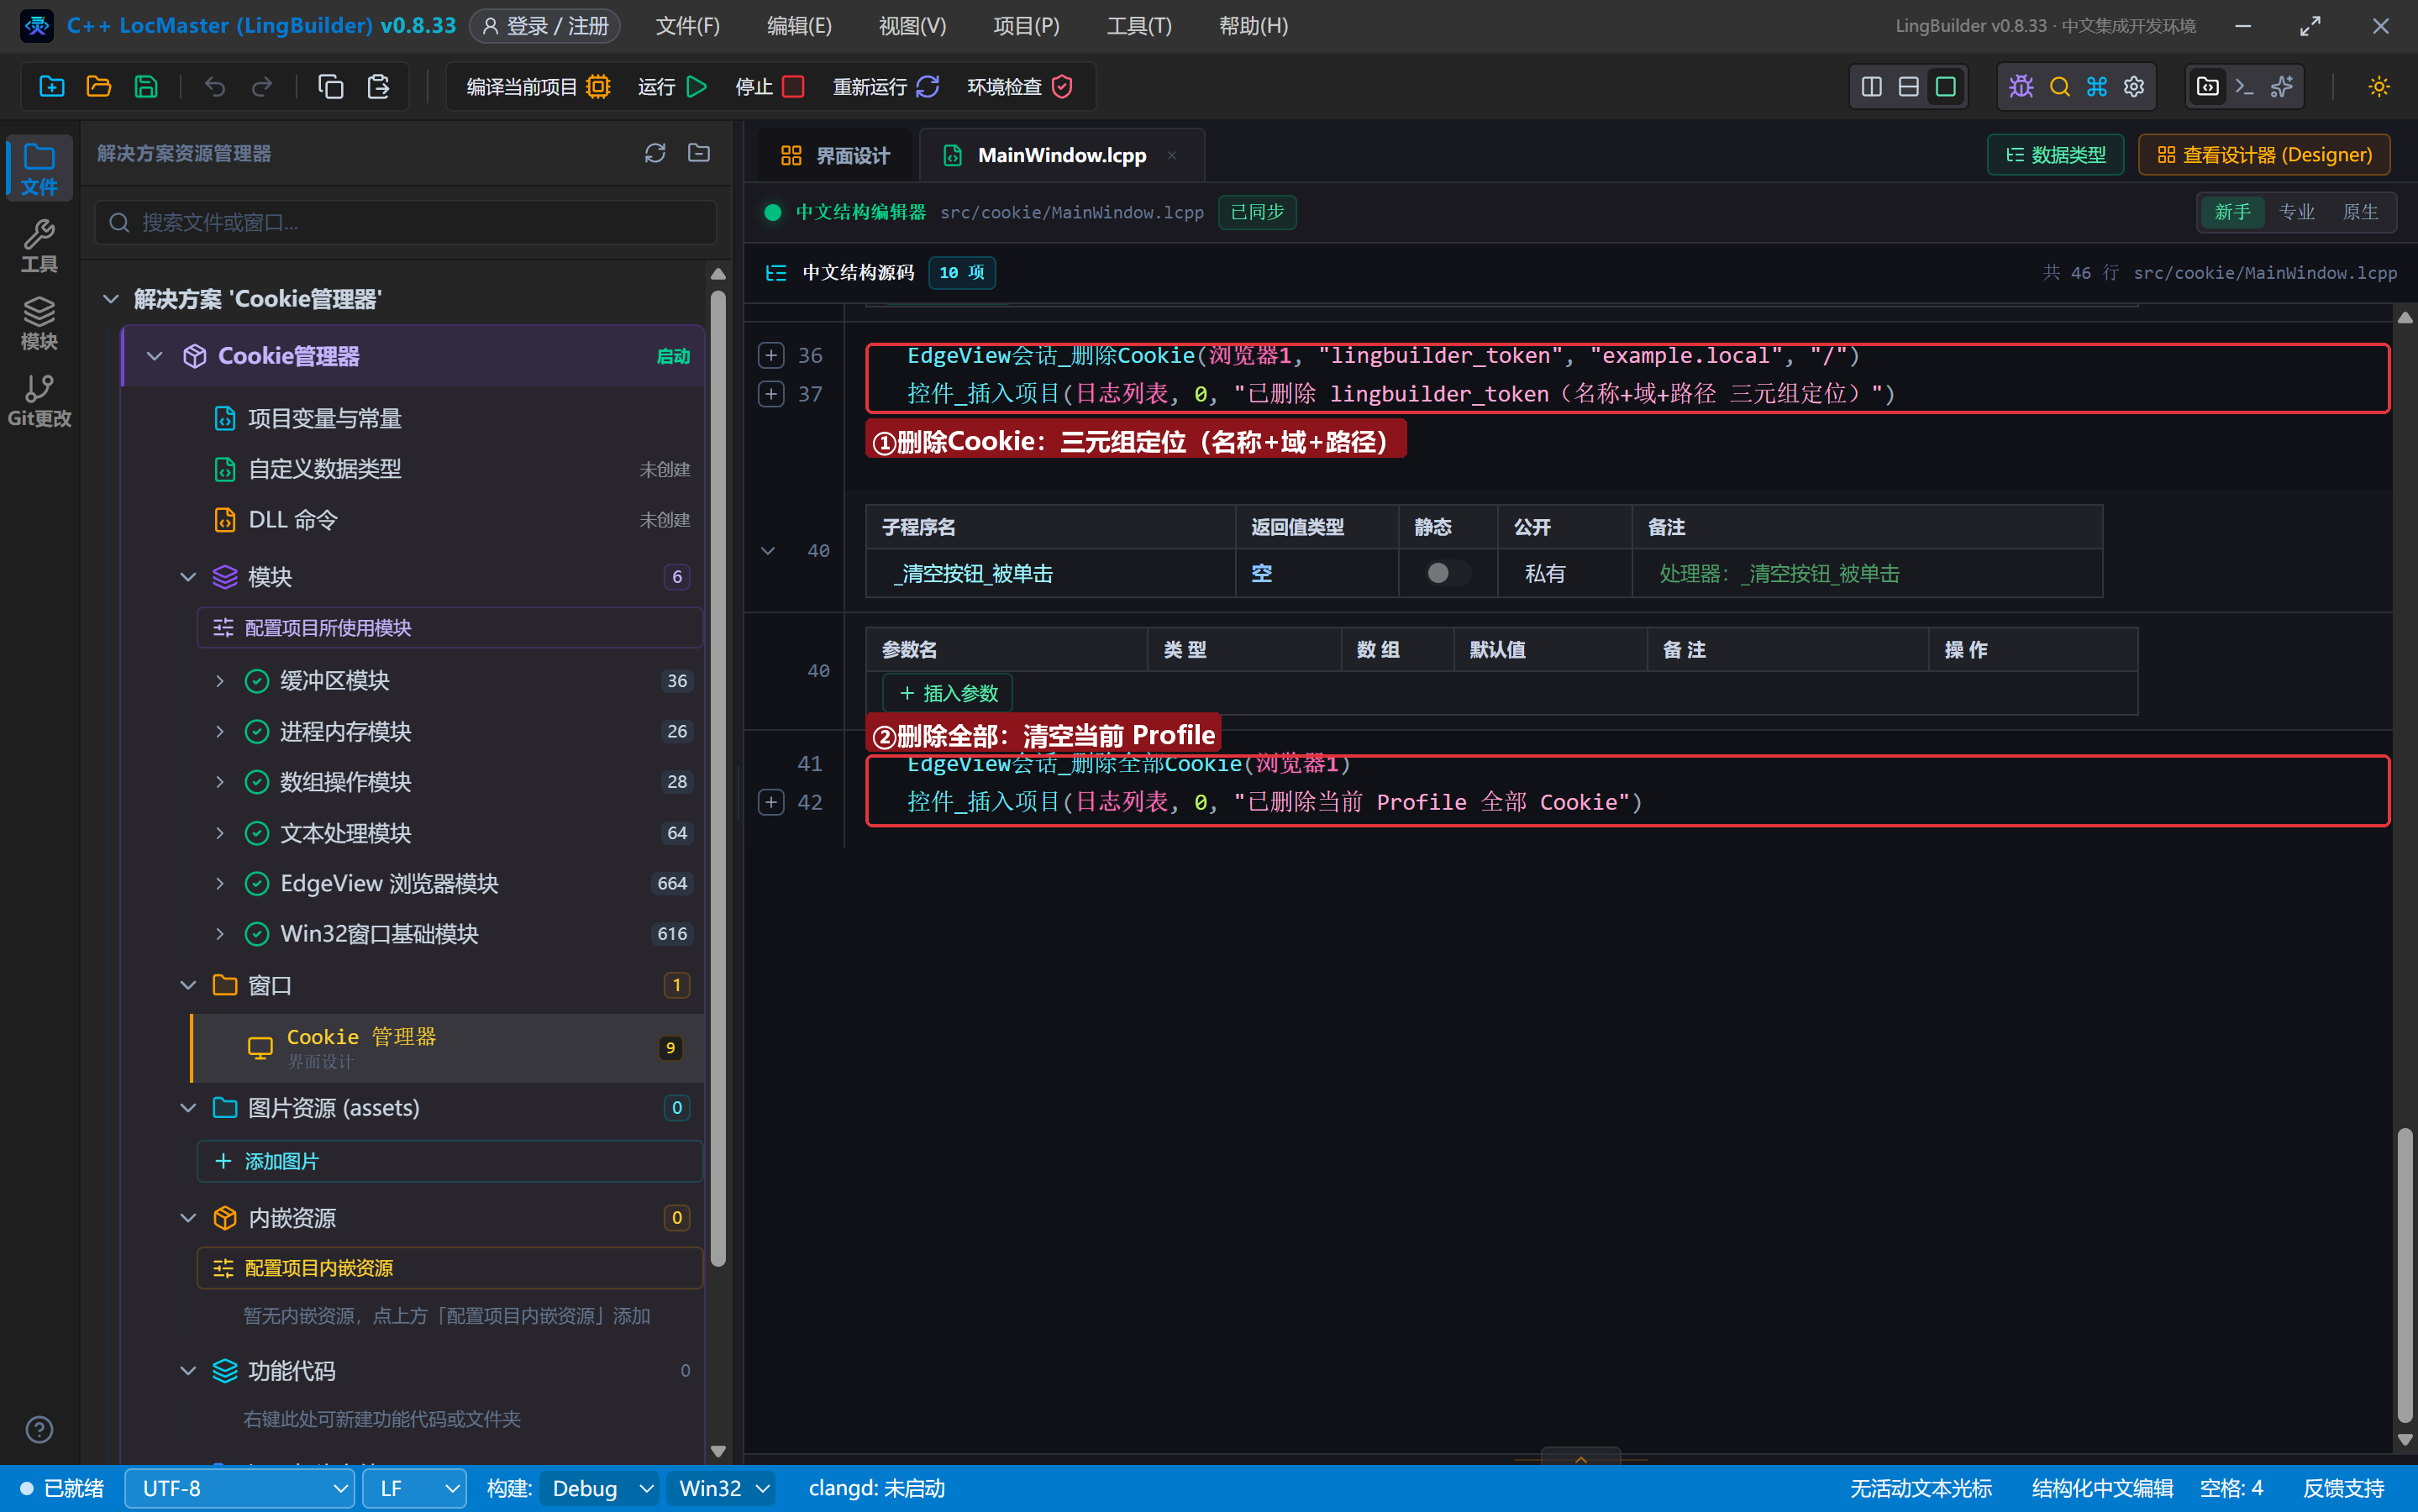Open the 工具(T) menu
This screenshot has width=2418, height=1512.
(1139, 26)
